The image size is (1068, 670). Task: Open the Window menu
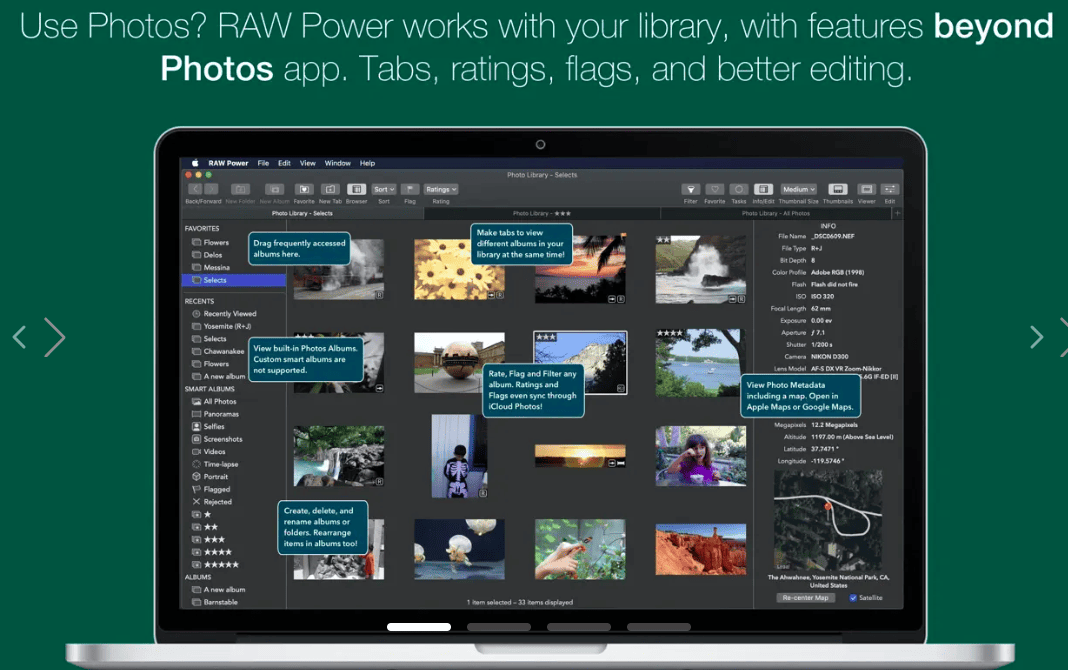[337, 163]
